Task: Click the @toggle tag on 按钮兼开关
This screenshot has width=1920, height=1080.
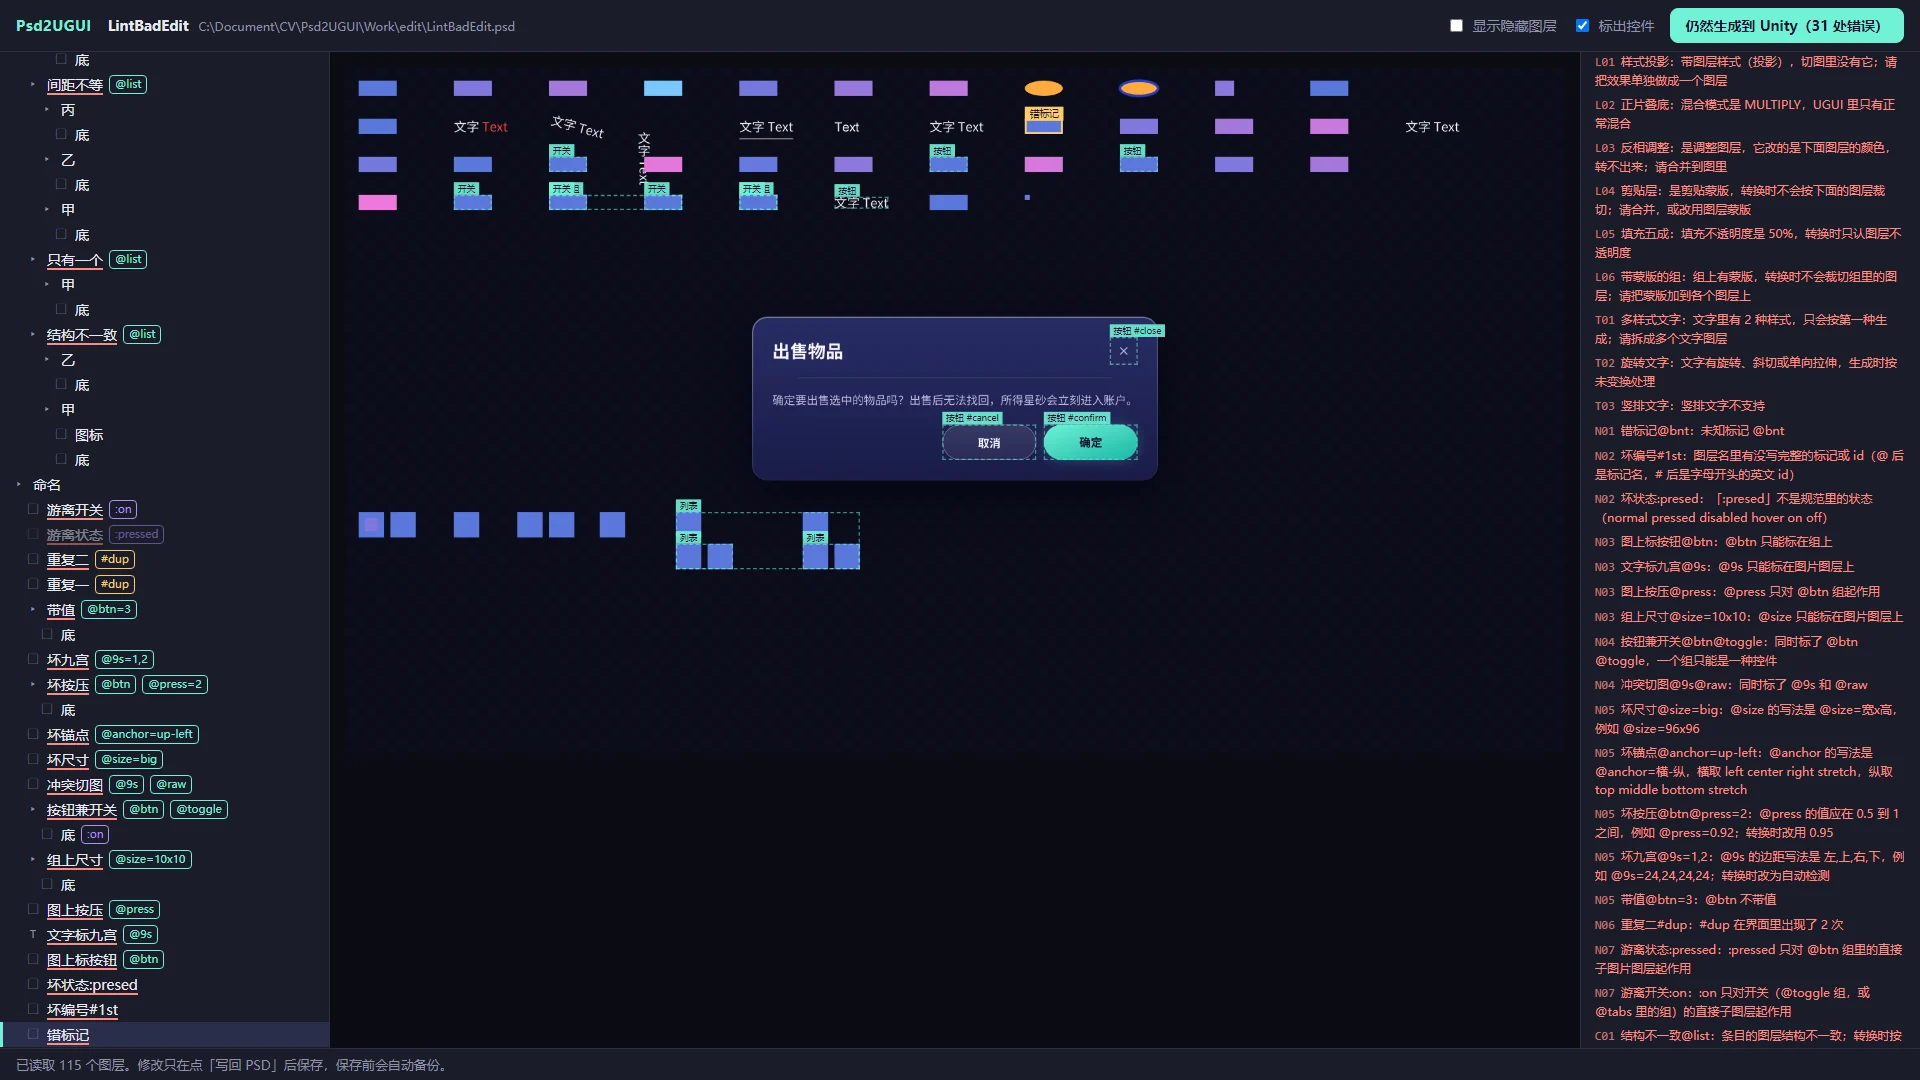Action: pyautogui.click(x=199, y=809)
